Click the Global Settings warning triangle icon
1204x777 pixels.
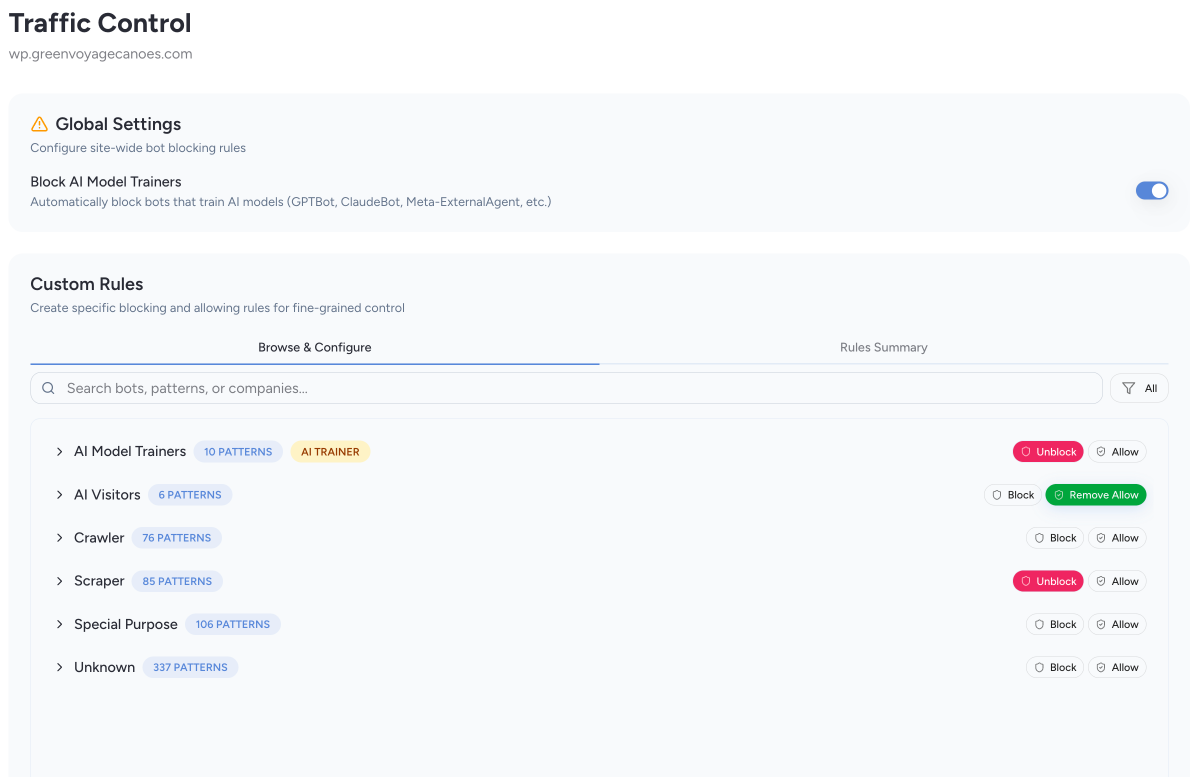coord(39,124)
